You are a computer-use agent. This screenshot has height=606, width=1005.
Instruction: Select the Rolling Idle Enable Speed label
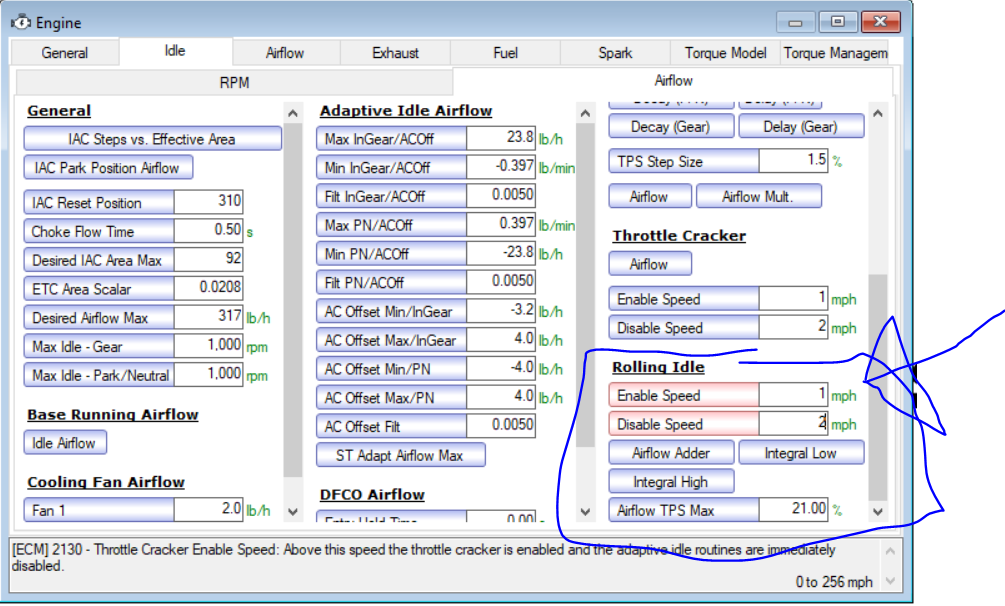[x=684, y=395]
